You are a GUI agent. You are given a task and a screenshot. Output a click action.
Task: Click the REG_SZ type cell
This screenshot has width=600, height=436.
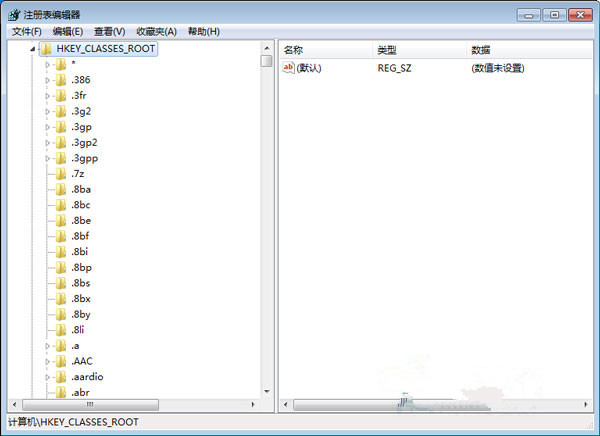[395, 68]
